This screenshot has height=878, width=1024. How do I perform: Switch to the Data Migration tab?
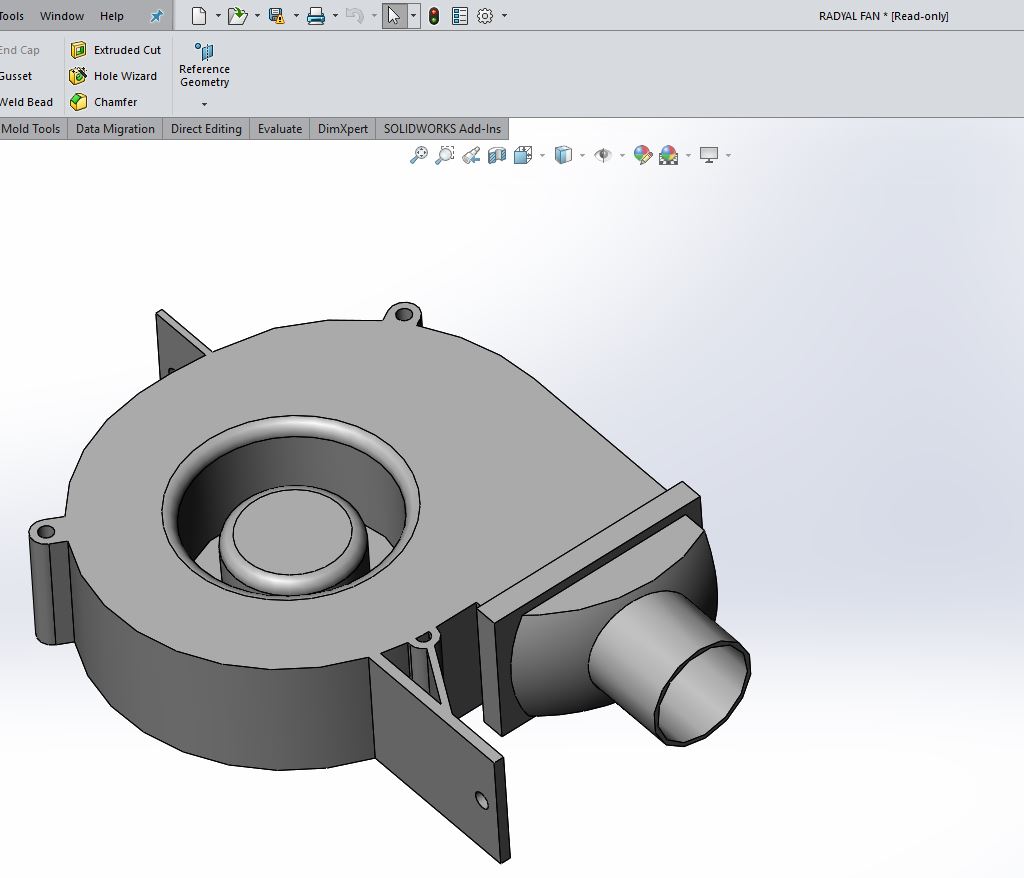point(115,129)
